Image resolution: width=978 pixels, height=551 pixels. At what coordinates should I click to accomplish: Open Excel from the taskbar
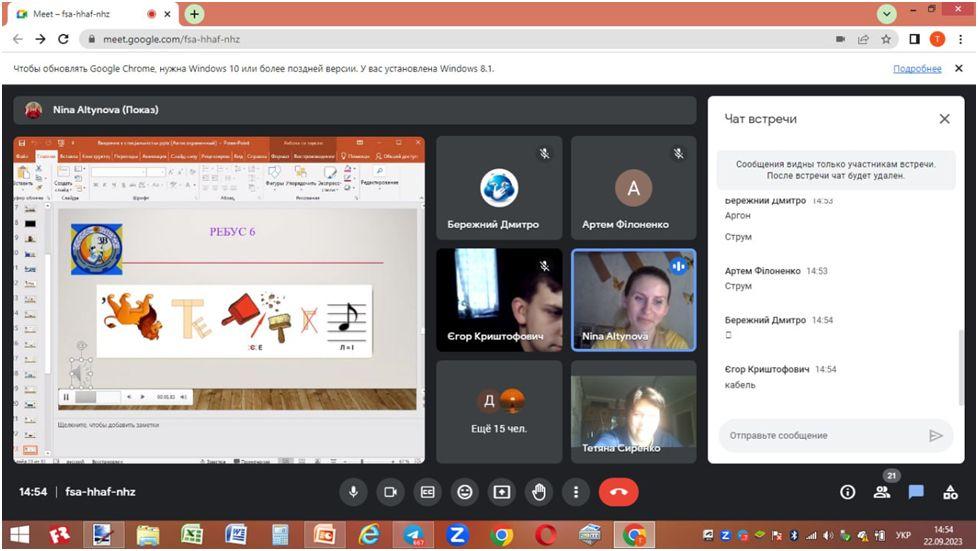[x=191, y=535]
